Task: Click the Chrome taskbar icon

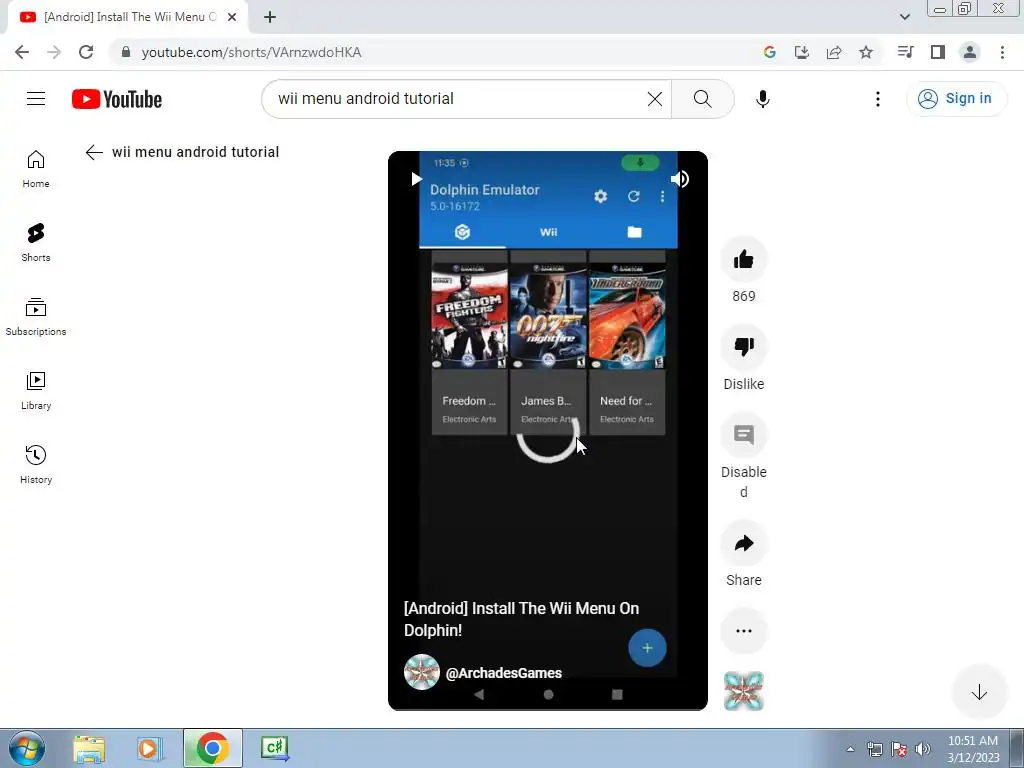Action: click(212, 748)
